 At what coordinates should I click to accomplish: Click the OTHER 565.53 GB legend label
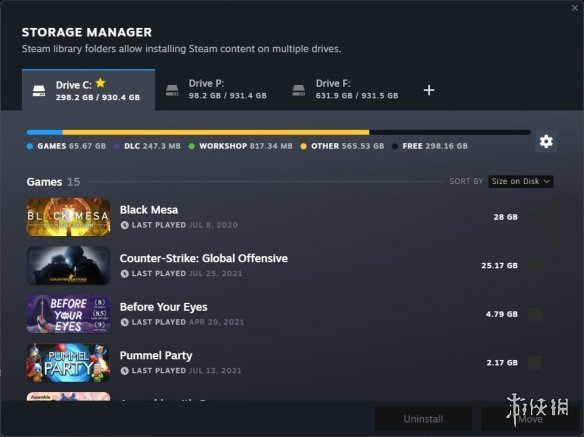tap(347, 146)
